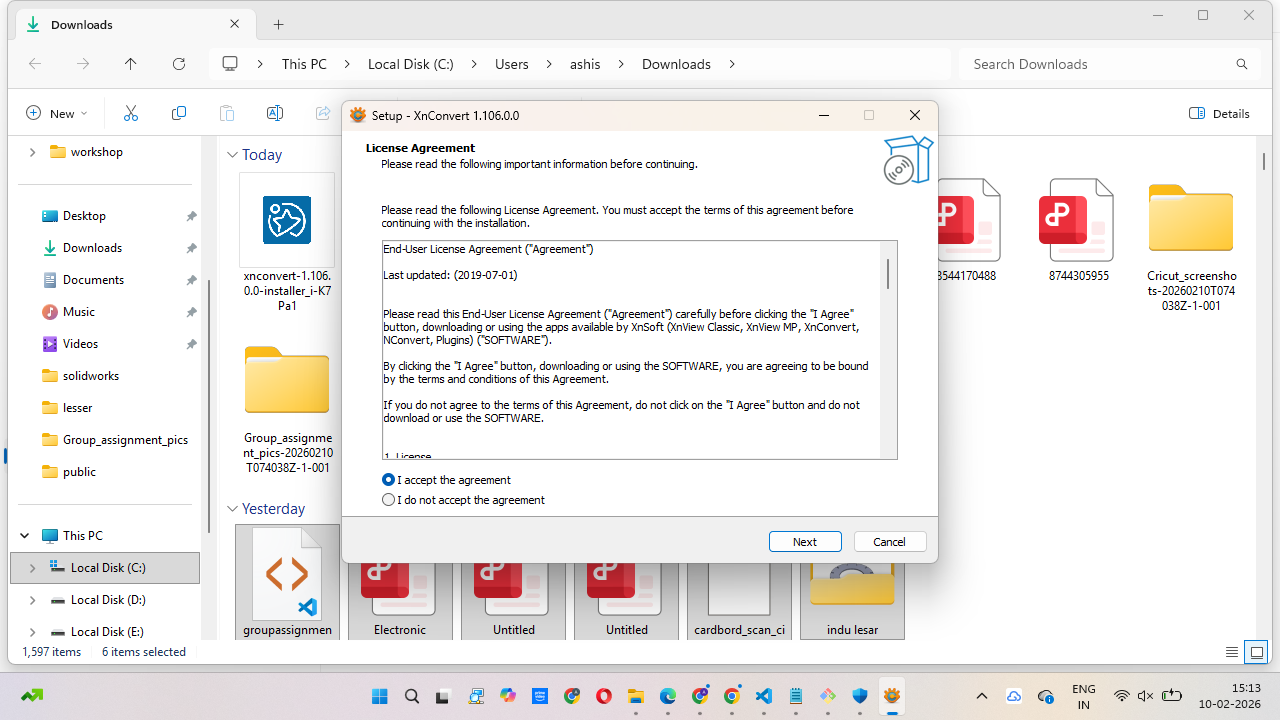Click the XnConvert setup taskbar icon
Image resolution: width=1280 pixels, height=720 pixels.
pos(892,696)
